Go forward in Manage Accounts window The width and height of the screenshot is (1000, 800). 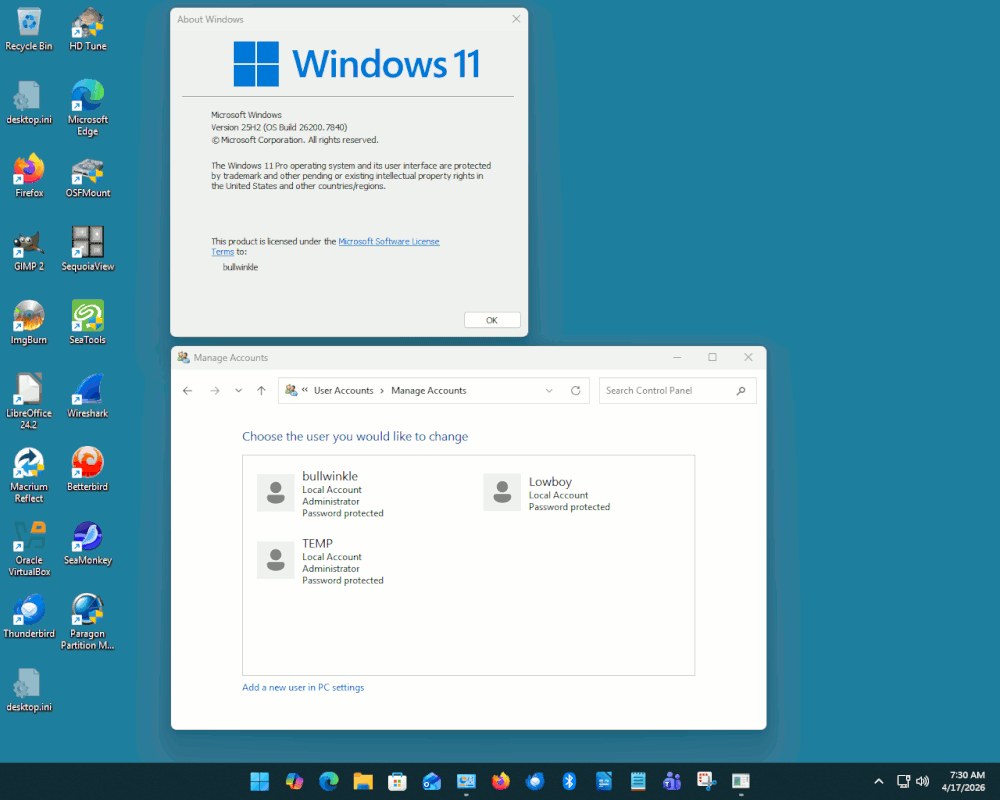[215, 390]
